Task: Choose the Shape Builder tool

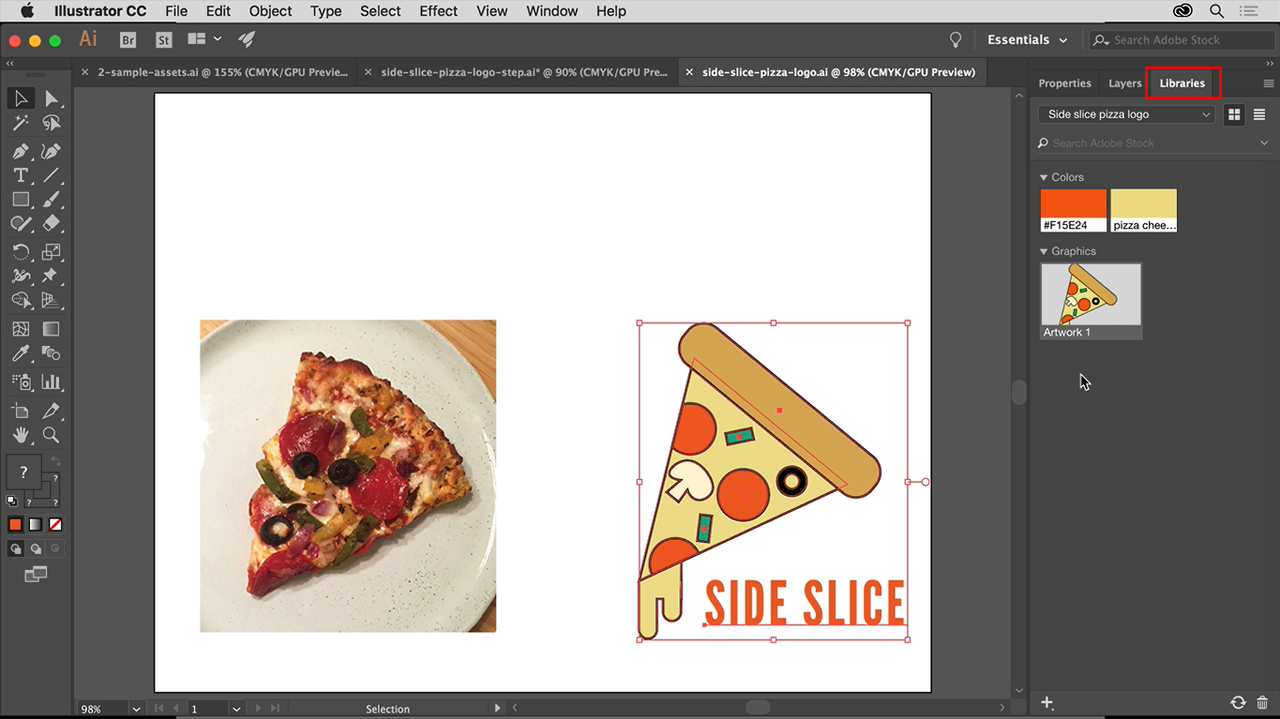Action: [21, 300]
